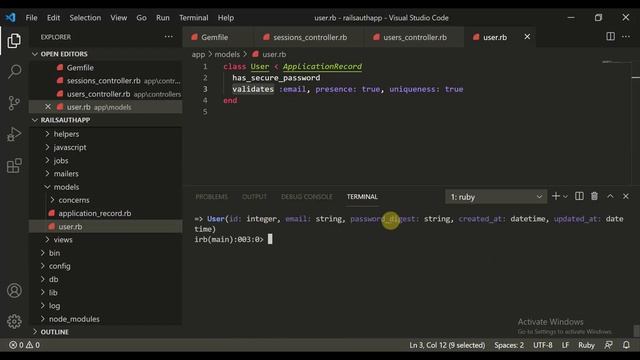Select Gemfile in Open Editors list
Image resolution: width=640 pixels, height=360 pixels.
tap(80, 68)
